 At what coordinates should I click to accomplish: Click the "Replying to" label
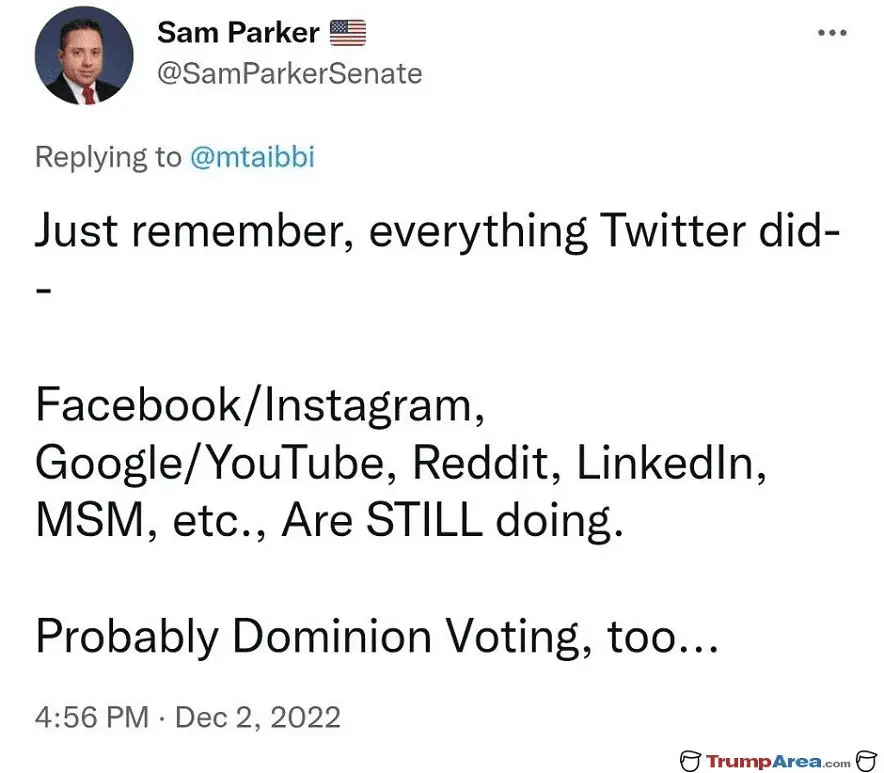coord(108,157)
